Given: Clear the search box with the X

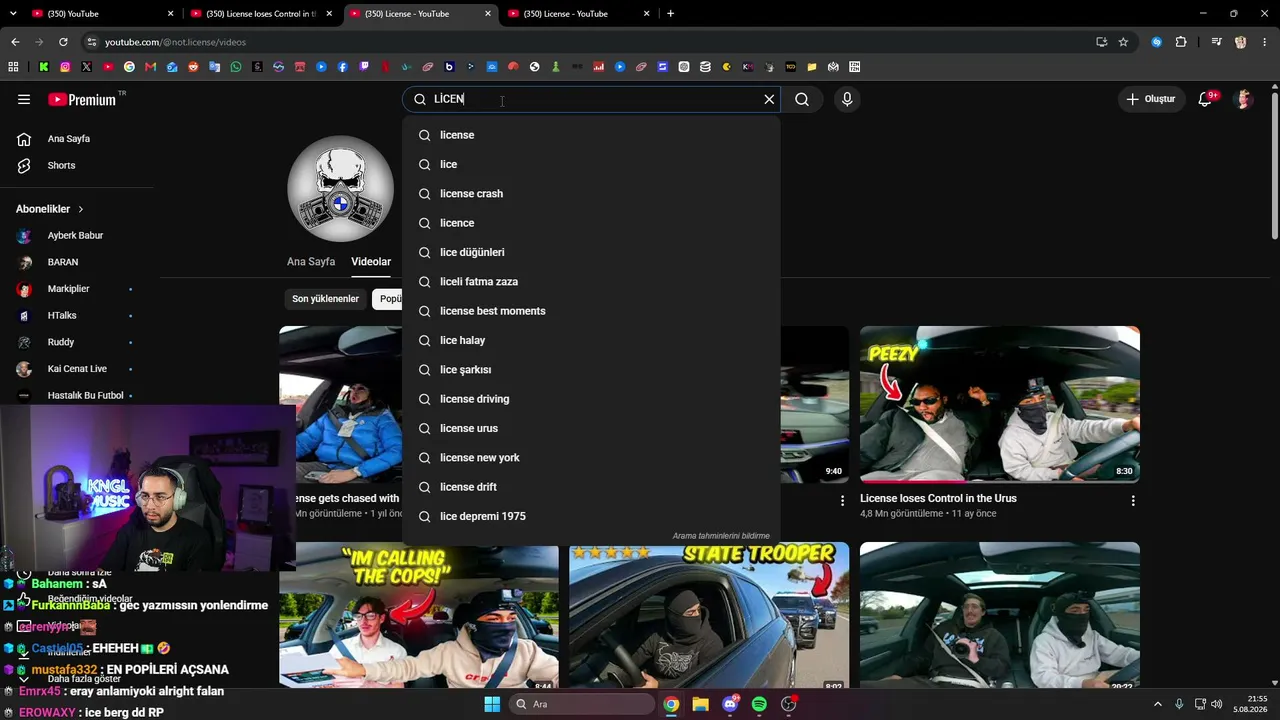Looking at the screenshot, I should pyautogui.click(x=769, y=99).
